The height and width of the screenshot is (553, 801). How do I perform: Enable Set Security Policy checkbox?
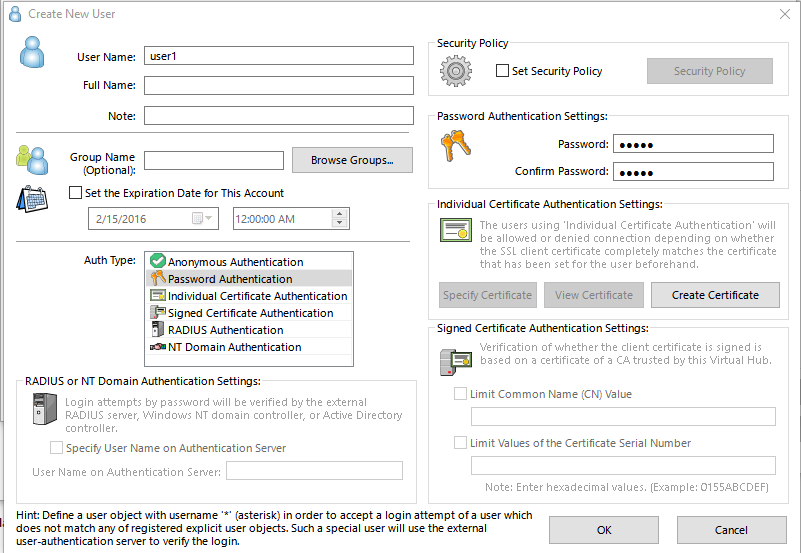point(502,70)
